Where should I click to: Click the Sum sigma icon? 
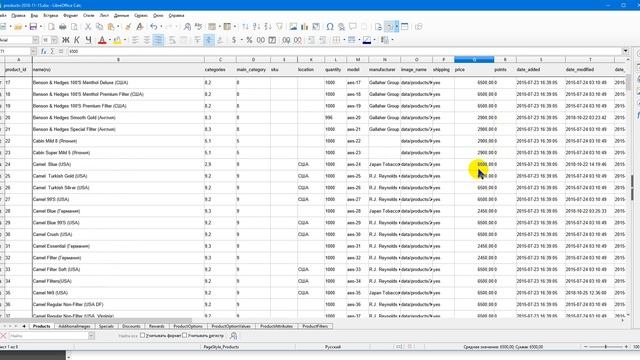pyautogui.click(x=52, y=51)
